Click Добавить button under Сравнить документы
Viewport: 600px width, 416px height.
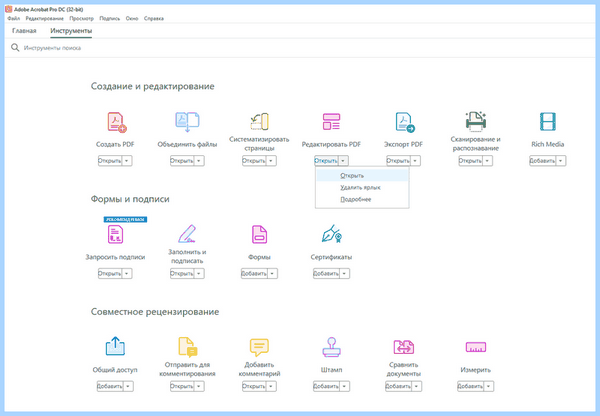pyautogui.click(x=398, y=387)
